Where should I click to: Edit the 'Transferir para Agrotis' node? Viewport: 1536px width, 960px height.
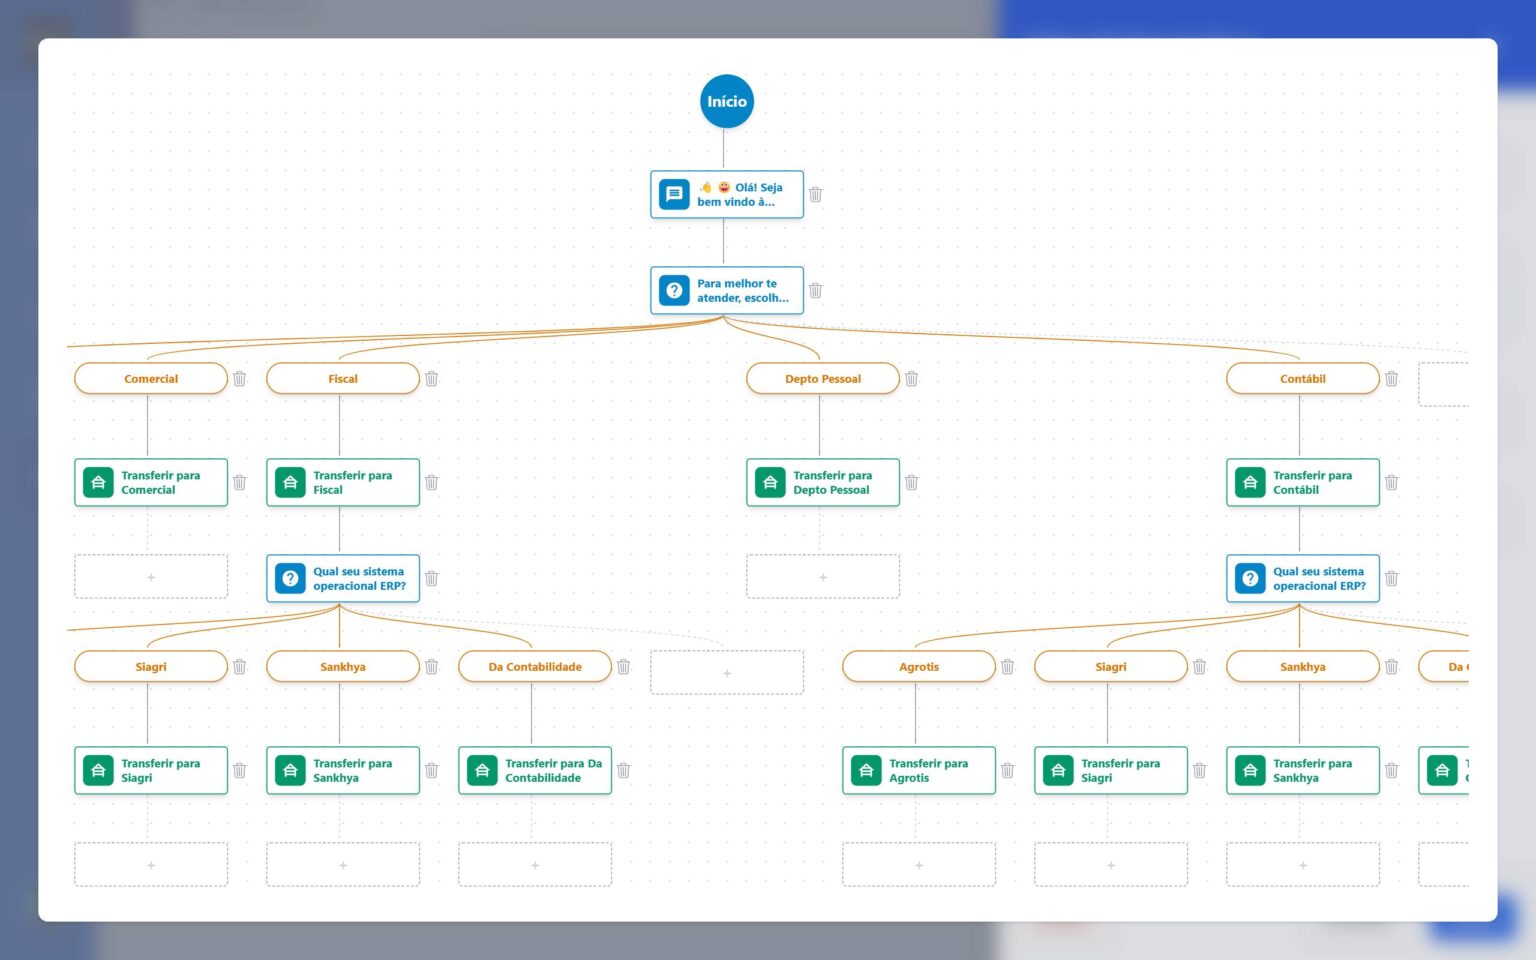[x=919, y=770]
